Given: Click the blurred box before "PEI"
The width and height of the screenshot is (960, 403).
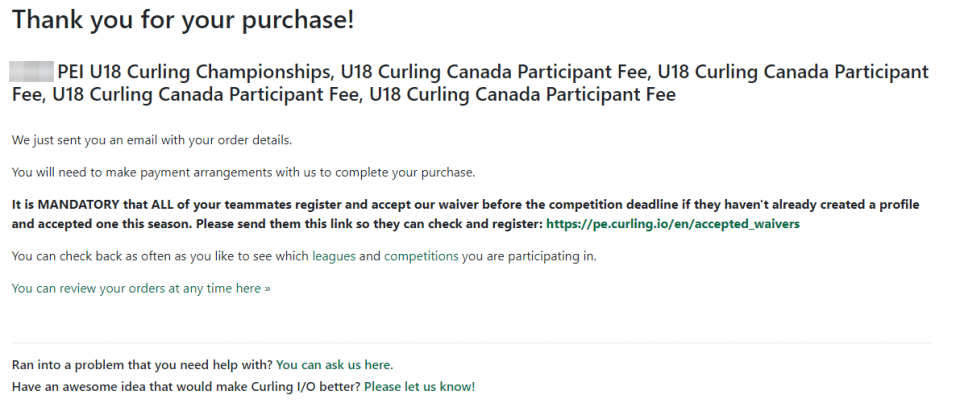Looking at the screenshot, I should click(30, 72).
